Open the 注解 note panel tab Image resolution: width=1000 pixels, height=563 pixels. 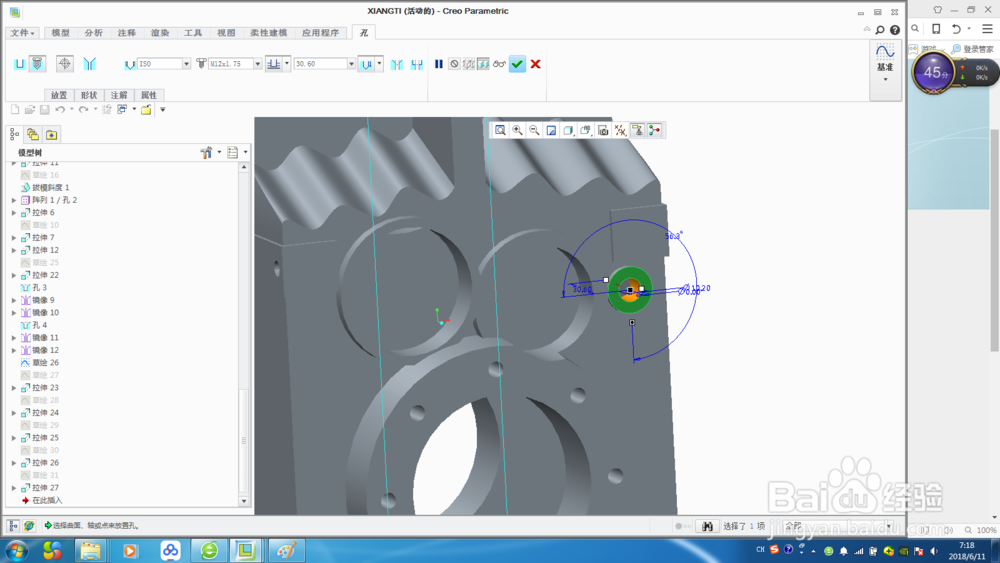(x=119, y=95)
